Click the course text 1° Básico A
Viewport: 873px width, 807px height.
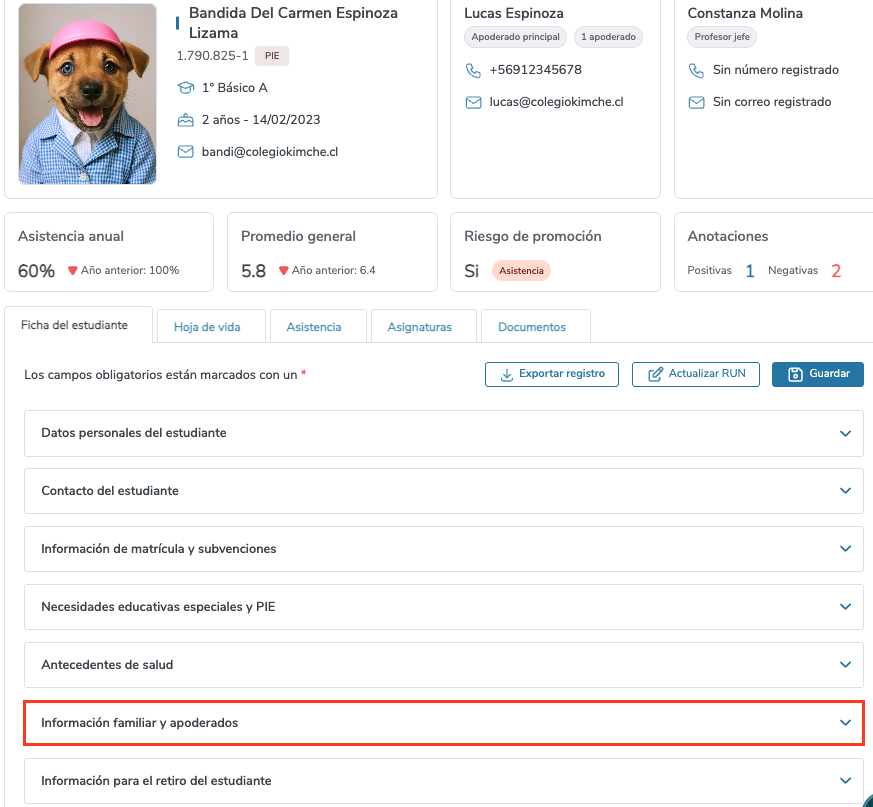[x=234, y=88]
